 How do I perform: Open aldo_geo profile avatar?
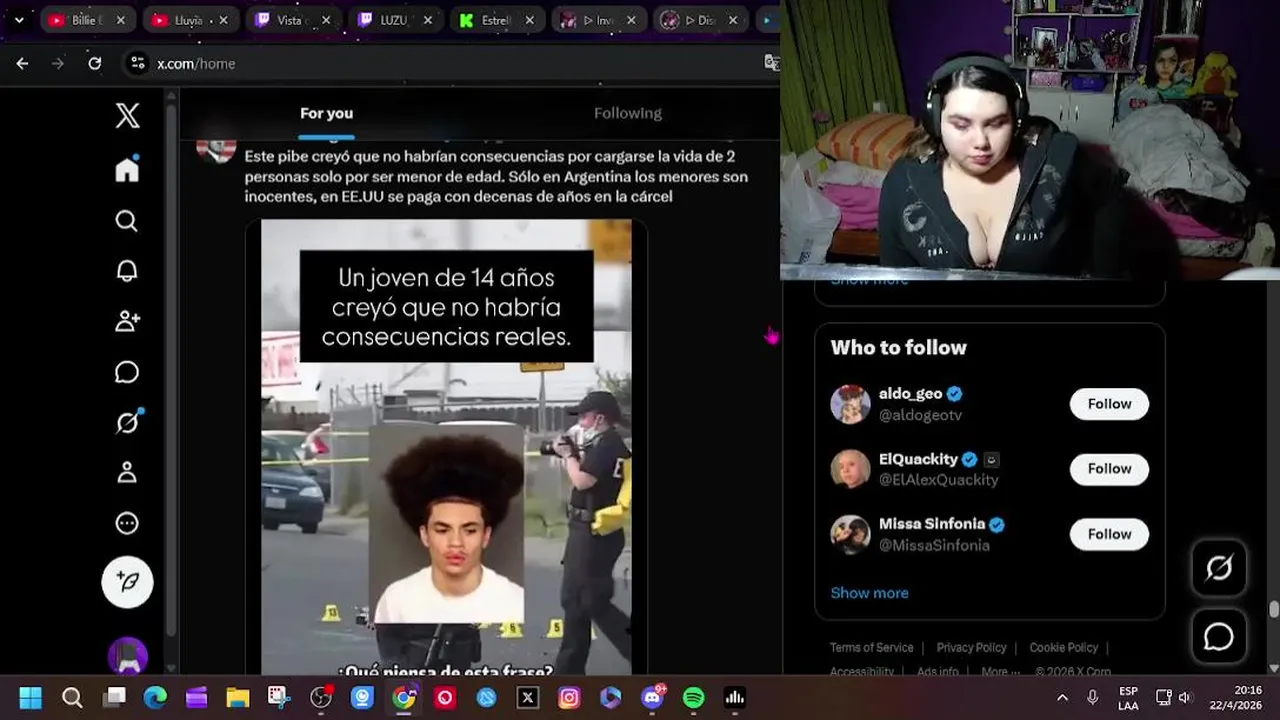[850, 404]
